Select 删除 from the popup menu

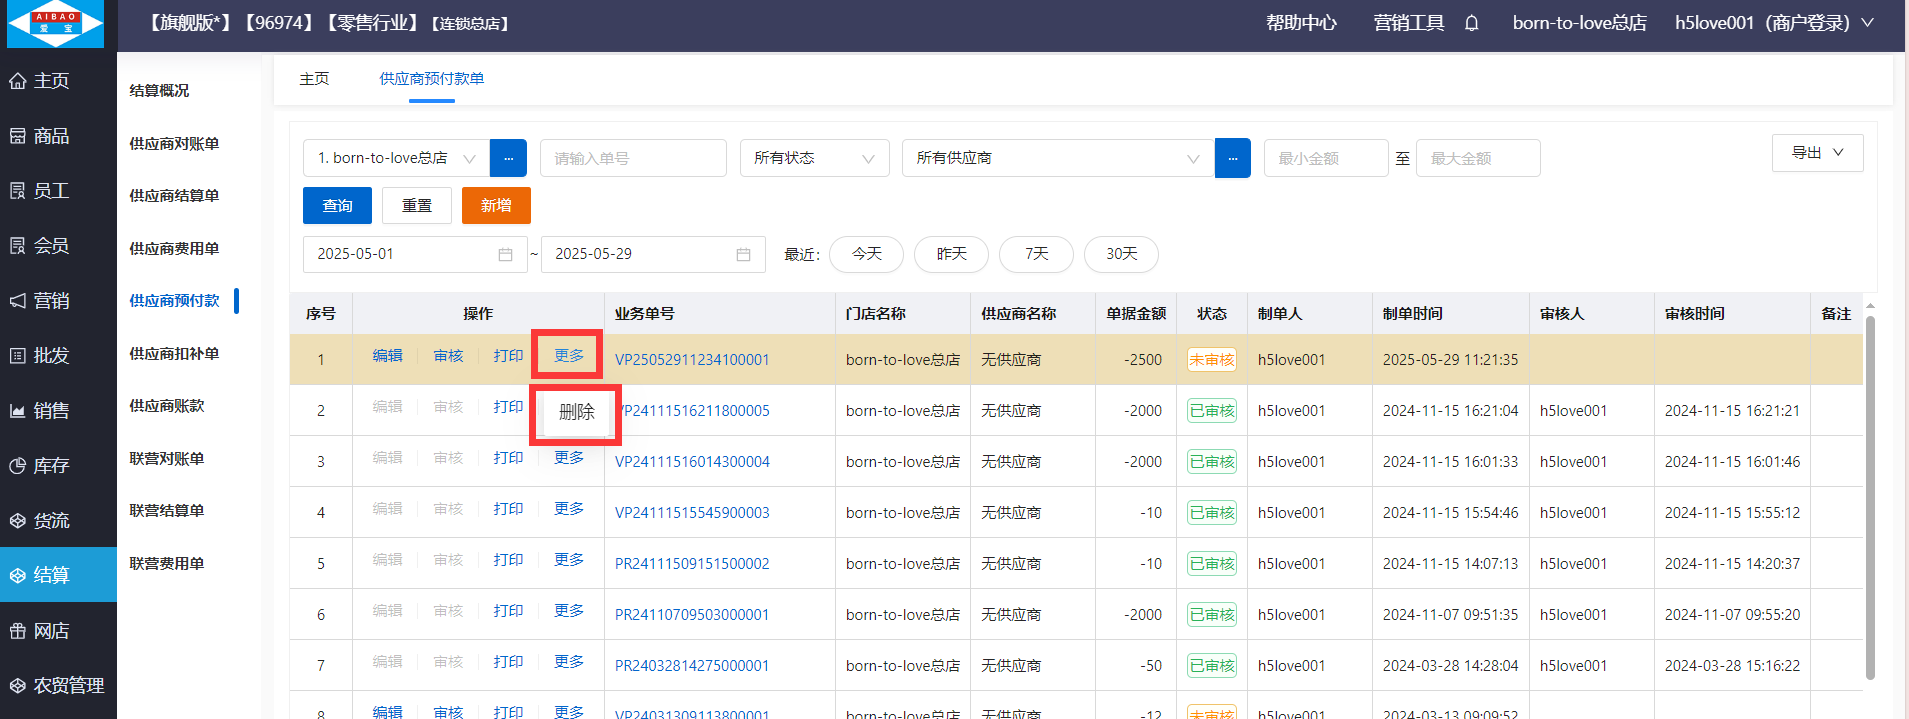[x=577, y=412]
